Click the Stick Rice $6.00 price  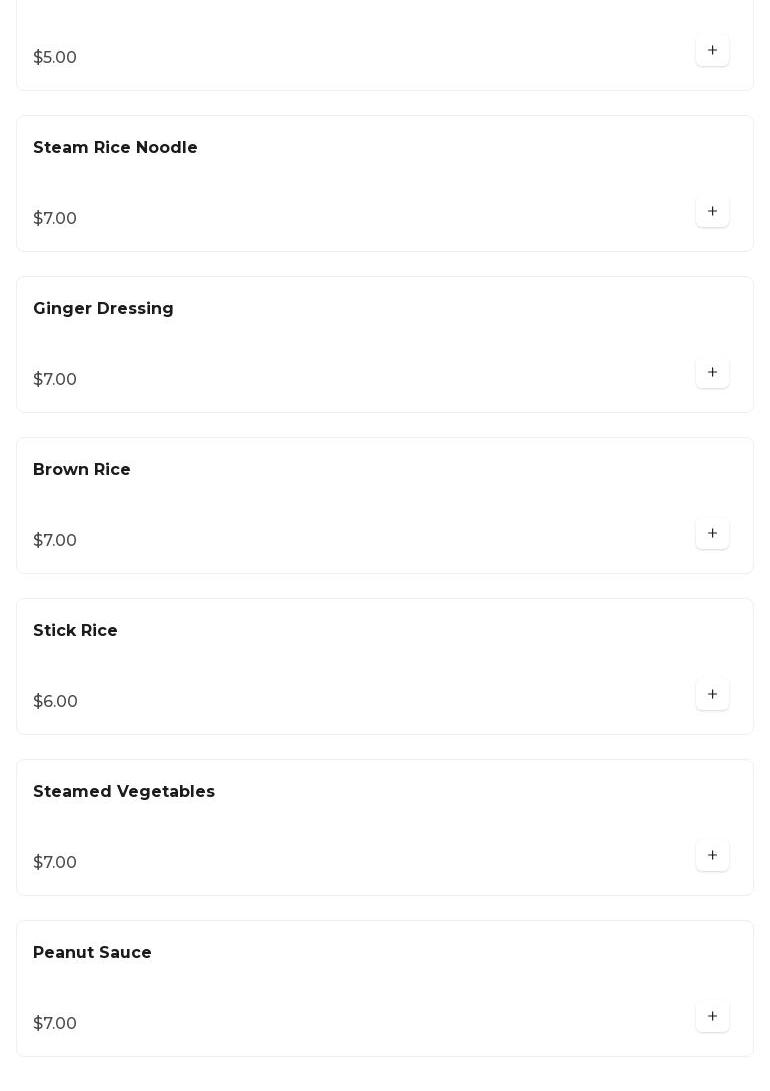tap(55, 702)
